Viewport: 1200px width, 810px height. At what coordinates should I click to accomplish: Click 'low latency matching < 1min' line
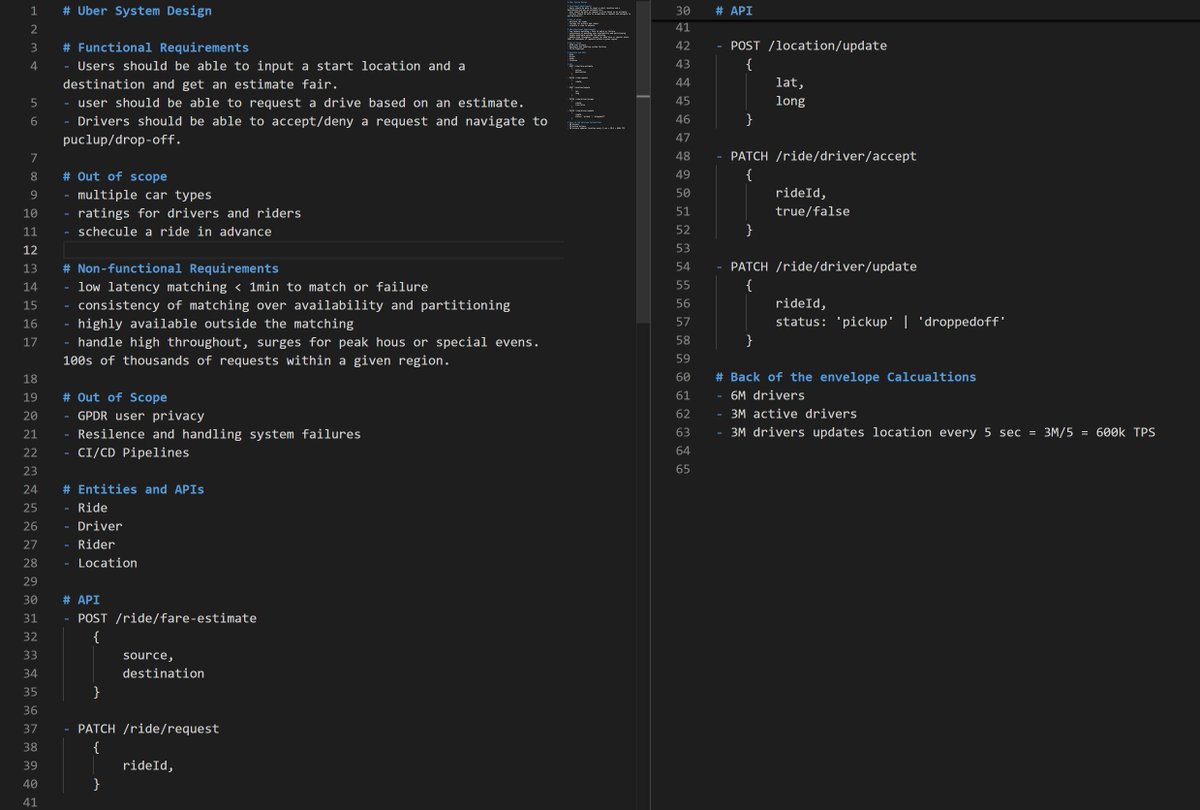point(245,287)
